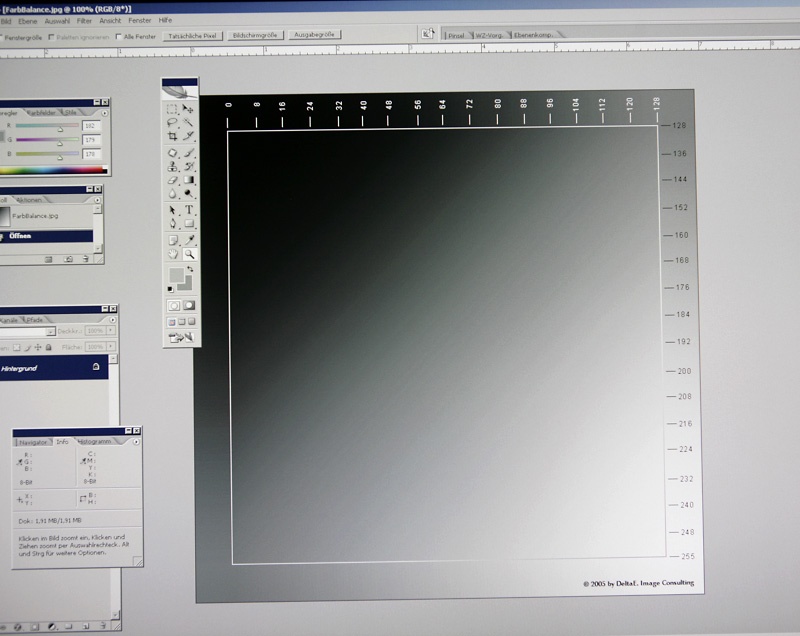800x636 pixels.
Task: Toggle the 'Paletten ignorieren' checkbox
Action: click(52, 36)
